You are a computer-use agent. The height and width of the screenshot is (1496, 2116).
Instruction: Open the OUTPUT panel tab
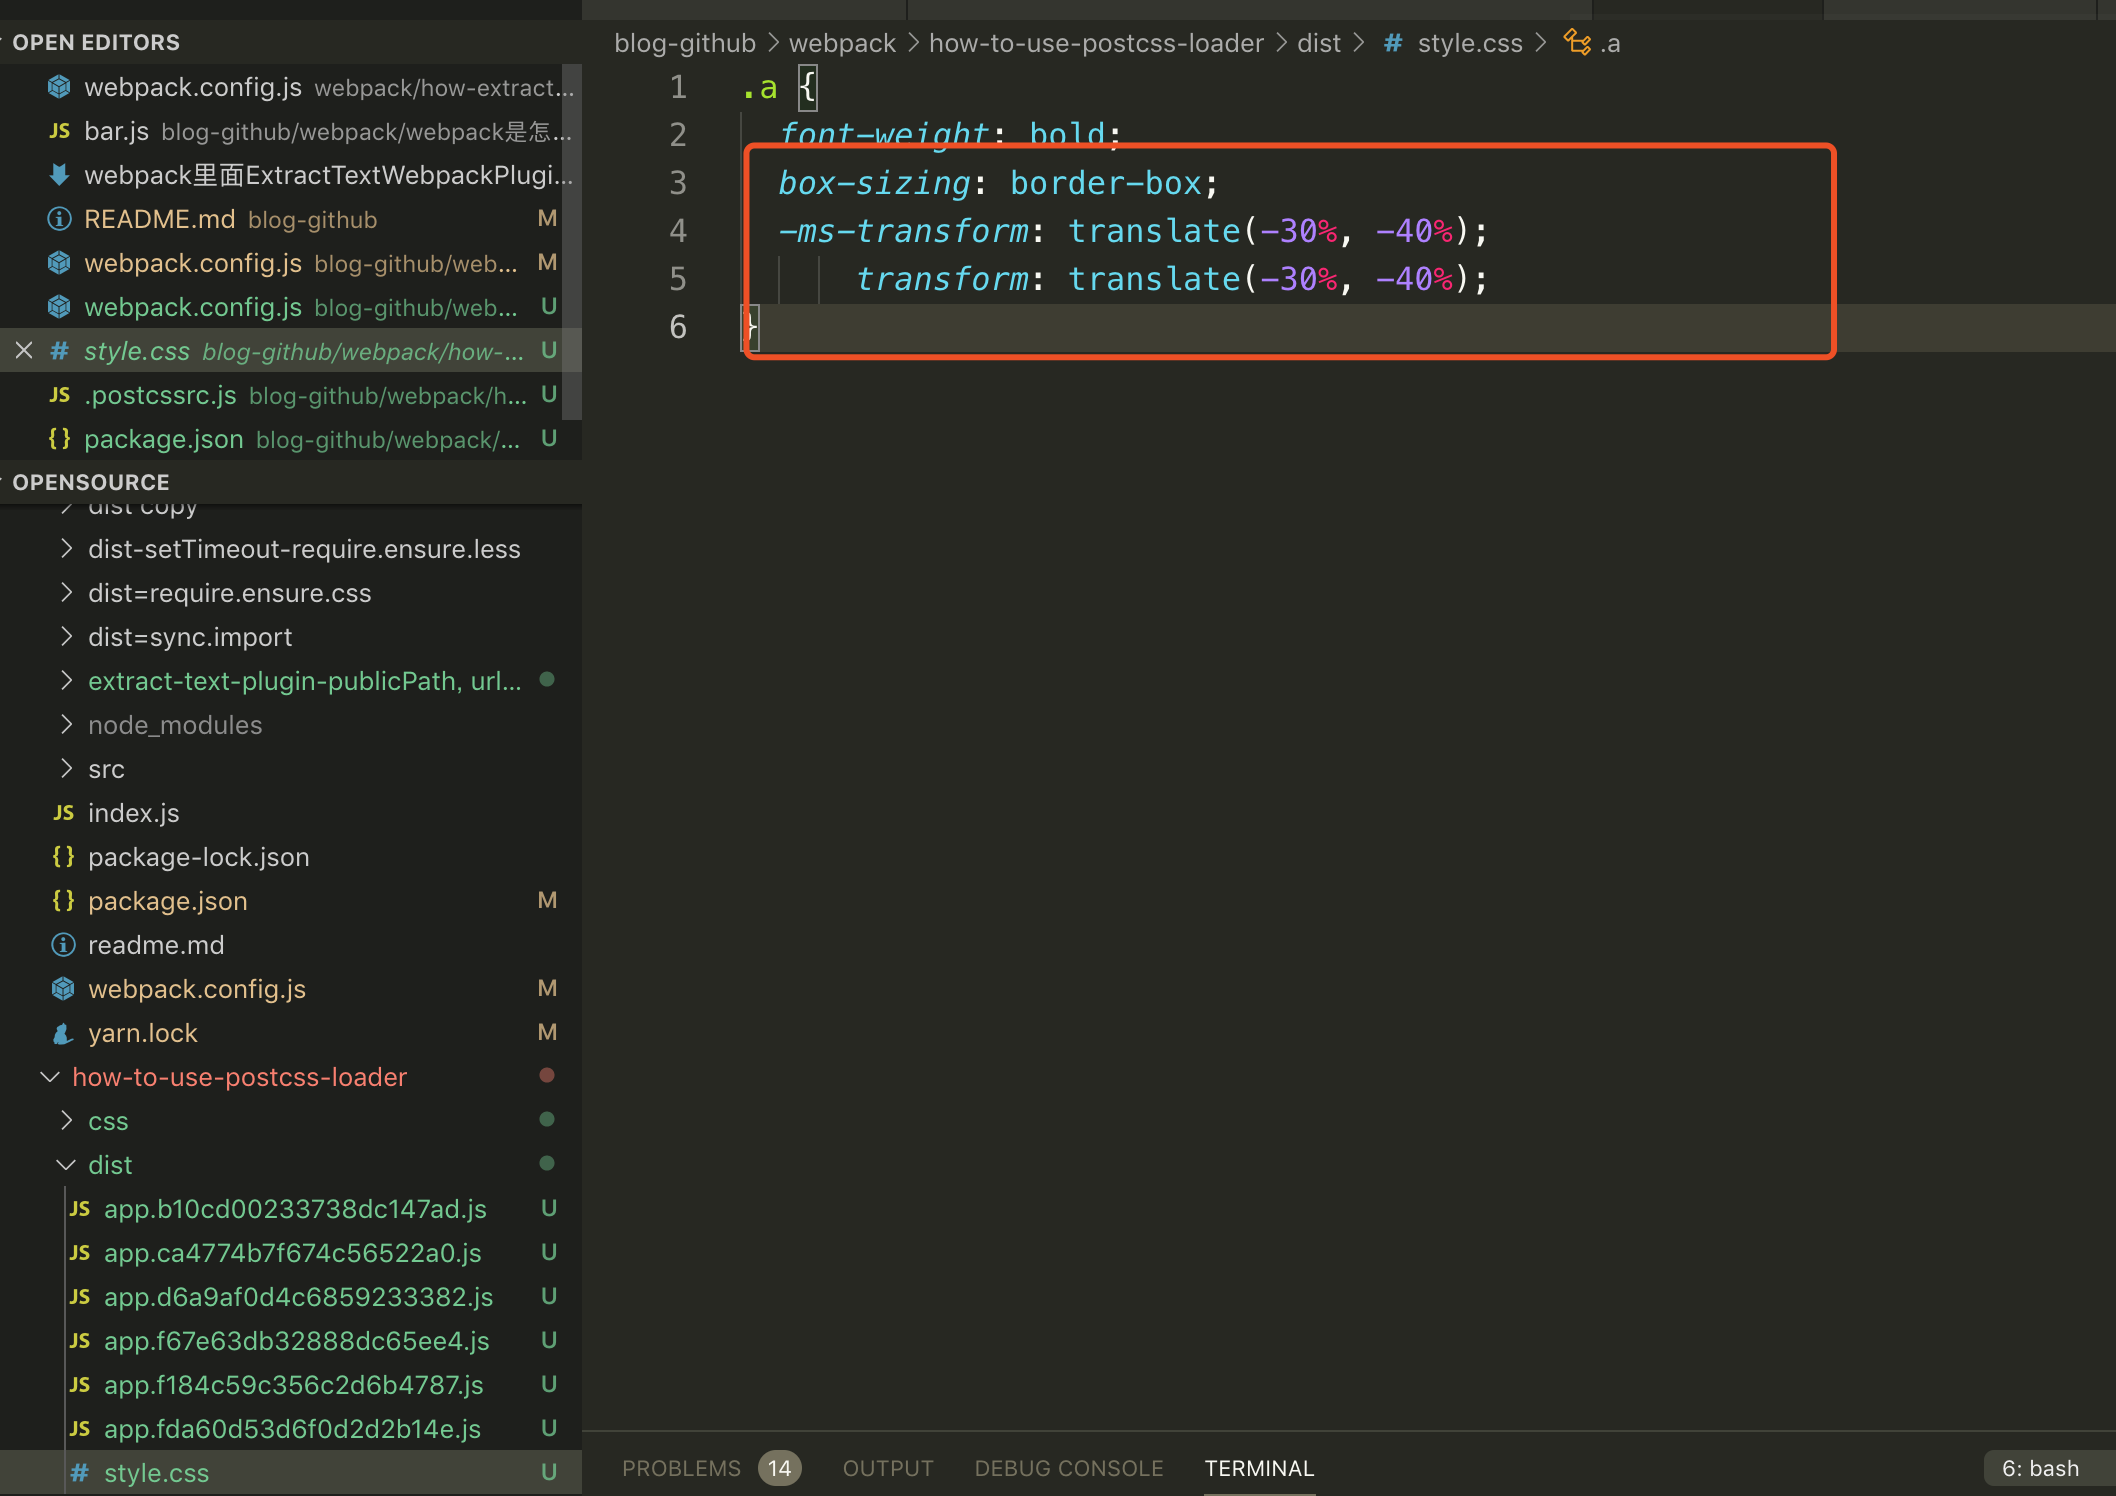point(887,1468)
